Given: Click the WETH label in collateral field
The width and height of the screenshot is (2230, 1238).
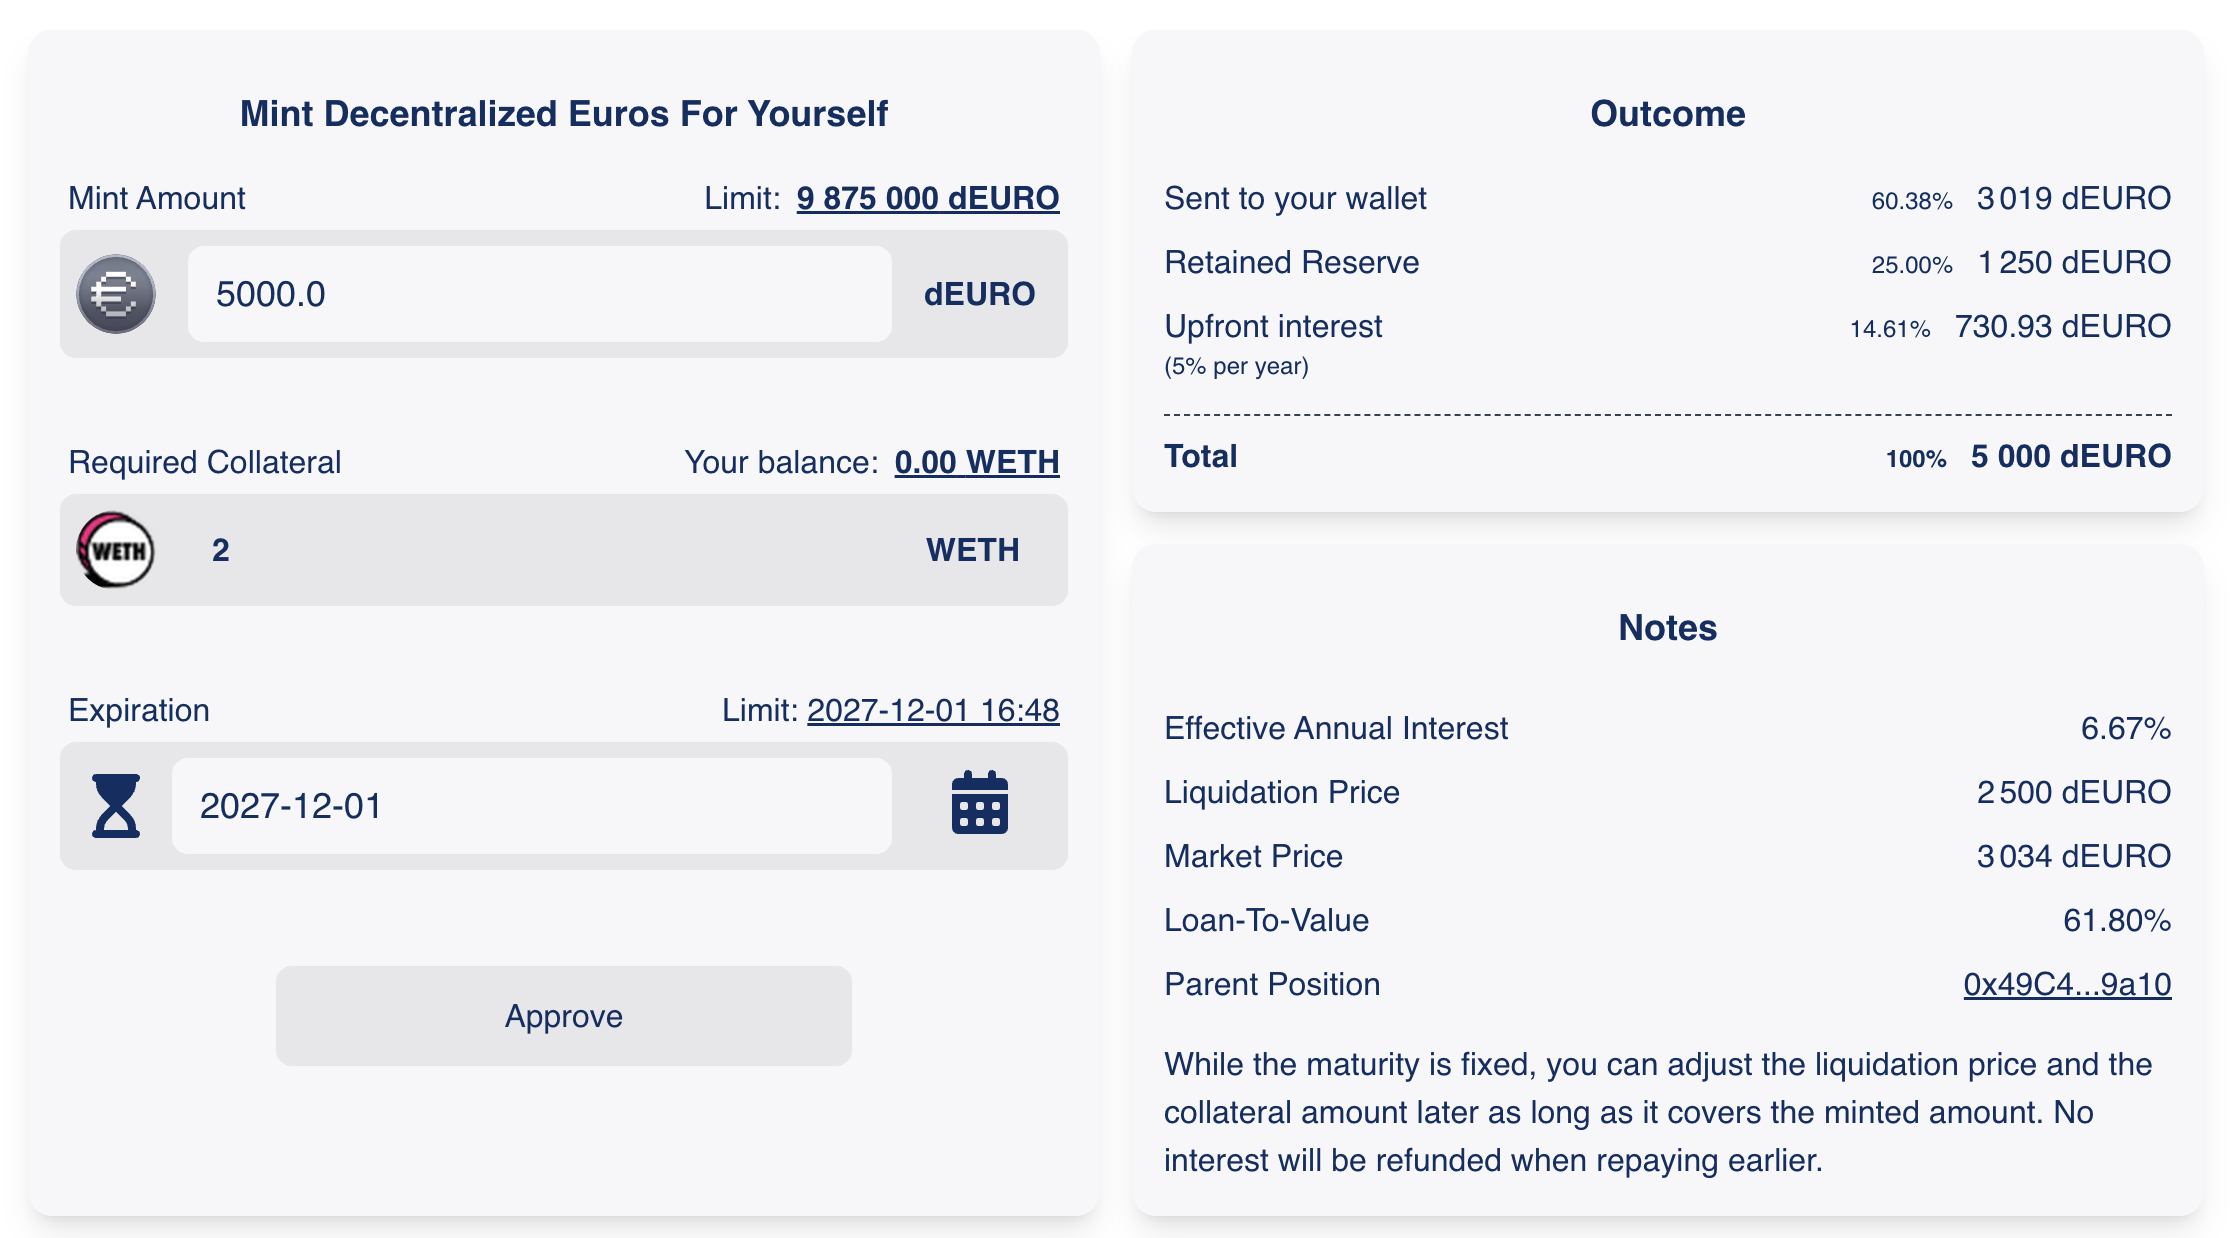Looking at the screenshot, I should [972, 550].
